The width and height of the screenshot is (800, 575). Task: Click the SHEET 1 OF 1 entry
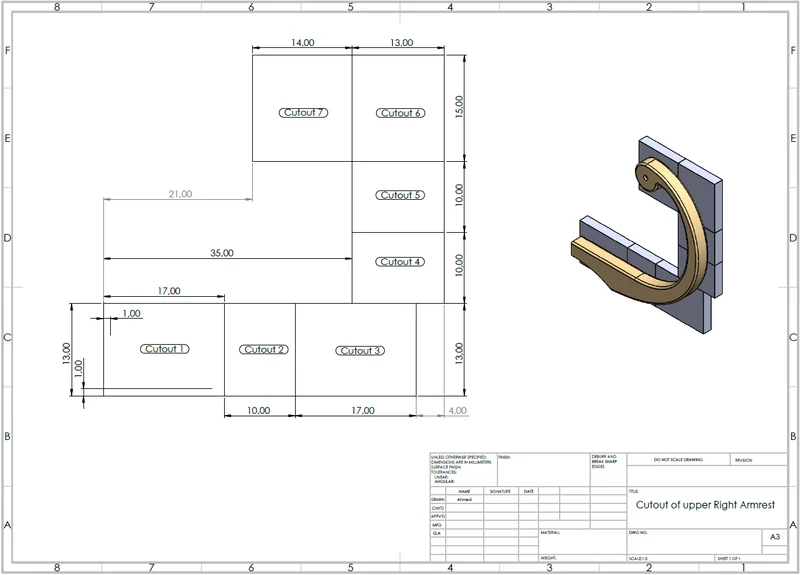coord(729,559)
